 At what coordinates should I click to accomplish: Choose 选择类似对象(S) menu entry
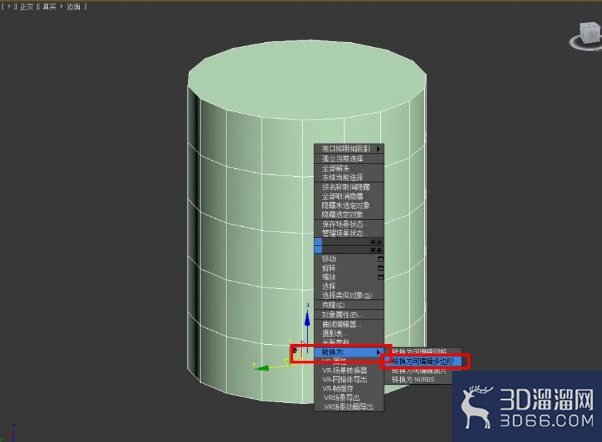tap(349, 295)
